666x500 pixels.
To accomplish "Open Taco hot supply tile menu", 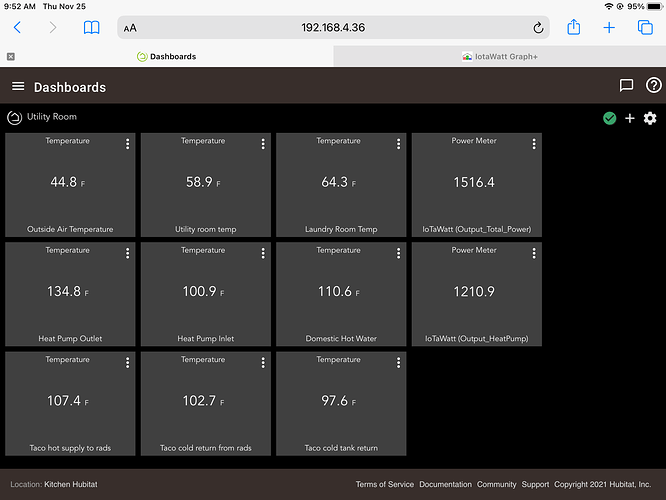I will tap(127, 363).
